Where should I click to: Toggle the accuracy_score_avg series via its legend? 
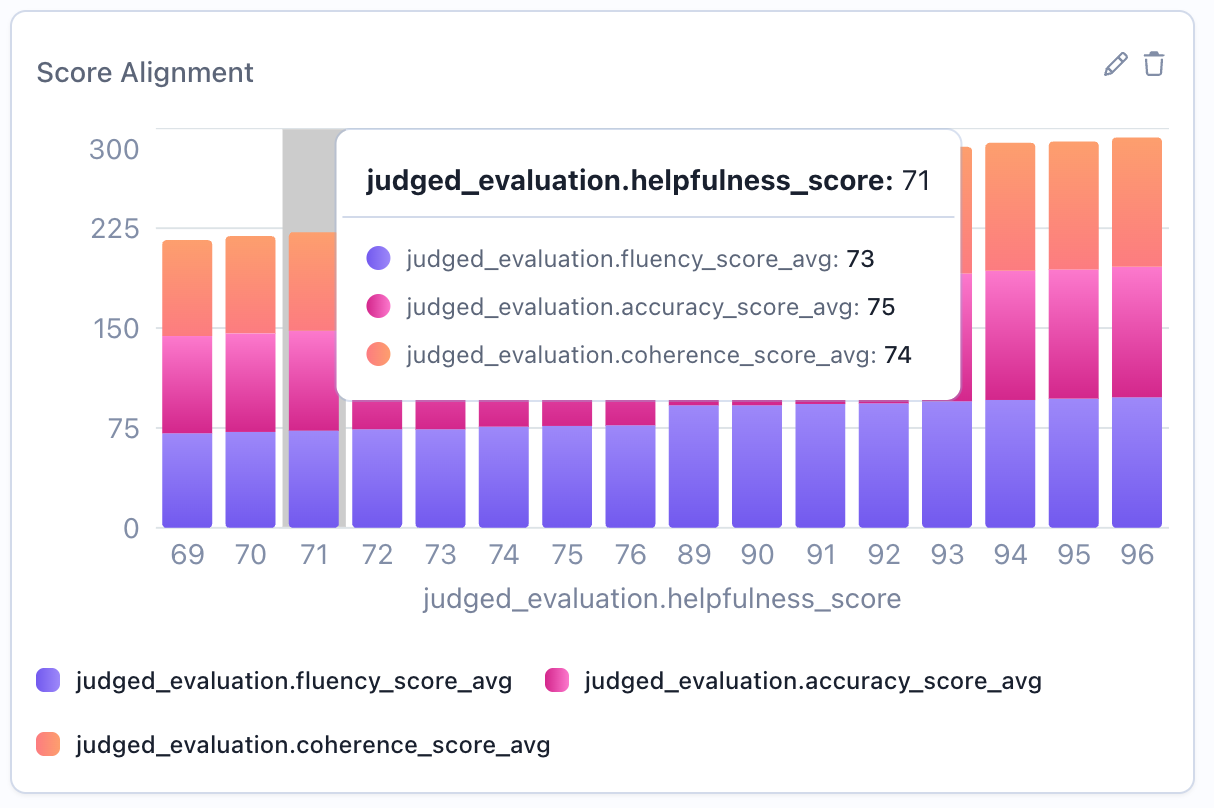coord(810,681)
